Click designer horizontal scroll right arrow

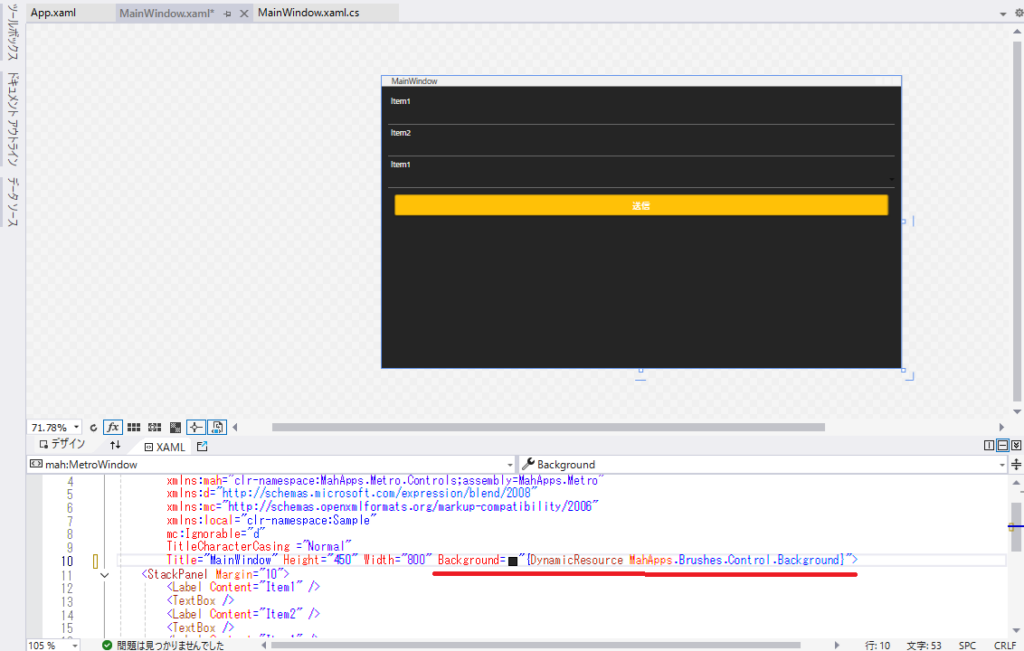[1001, 428]
